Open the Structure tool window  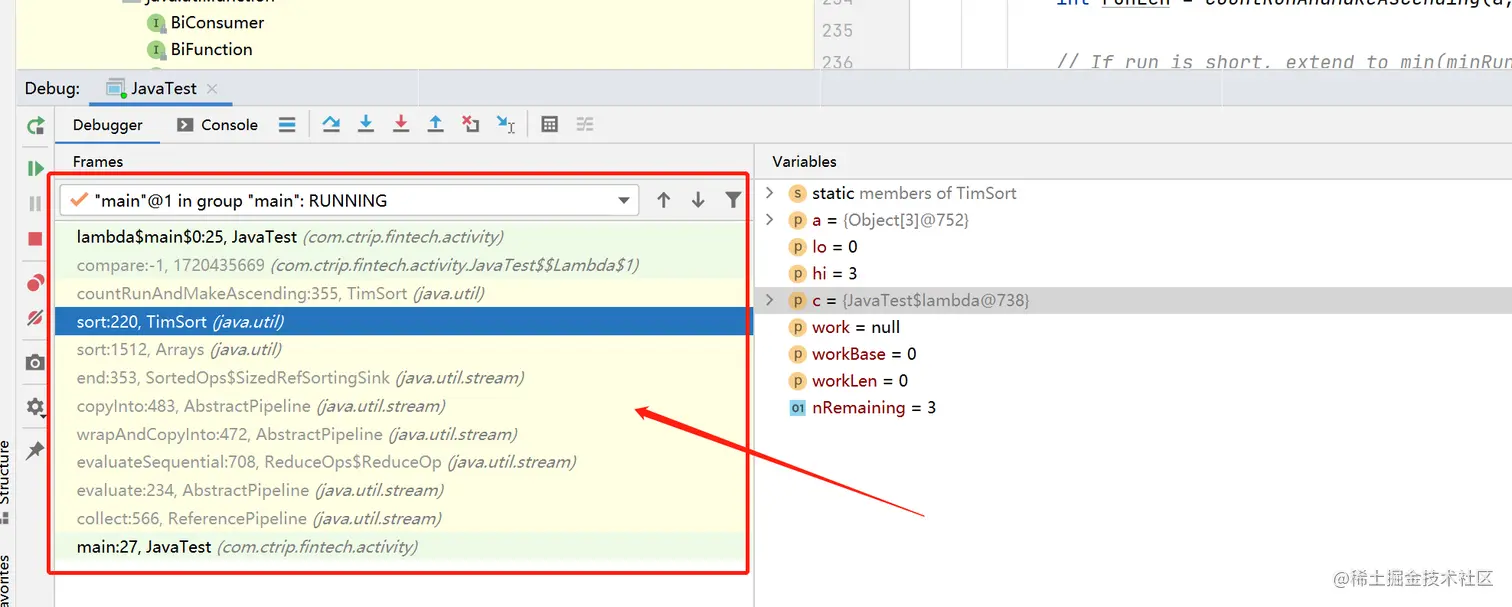click(x=5, y=480)
